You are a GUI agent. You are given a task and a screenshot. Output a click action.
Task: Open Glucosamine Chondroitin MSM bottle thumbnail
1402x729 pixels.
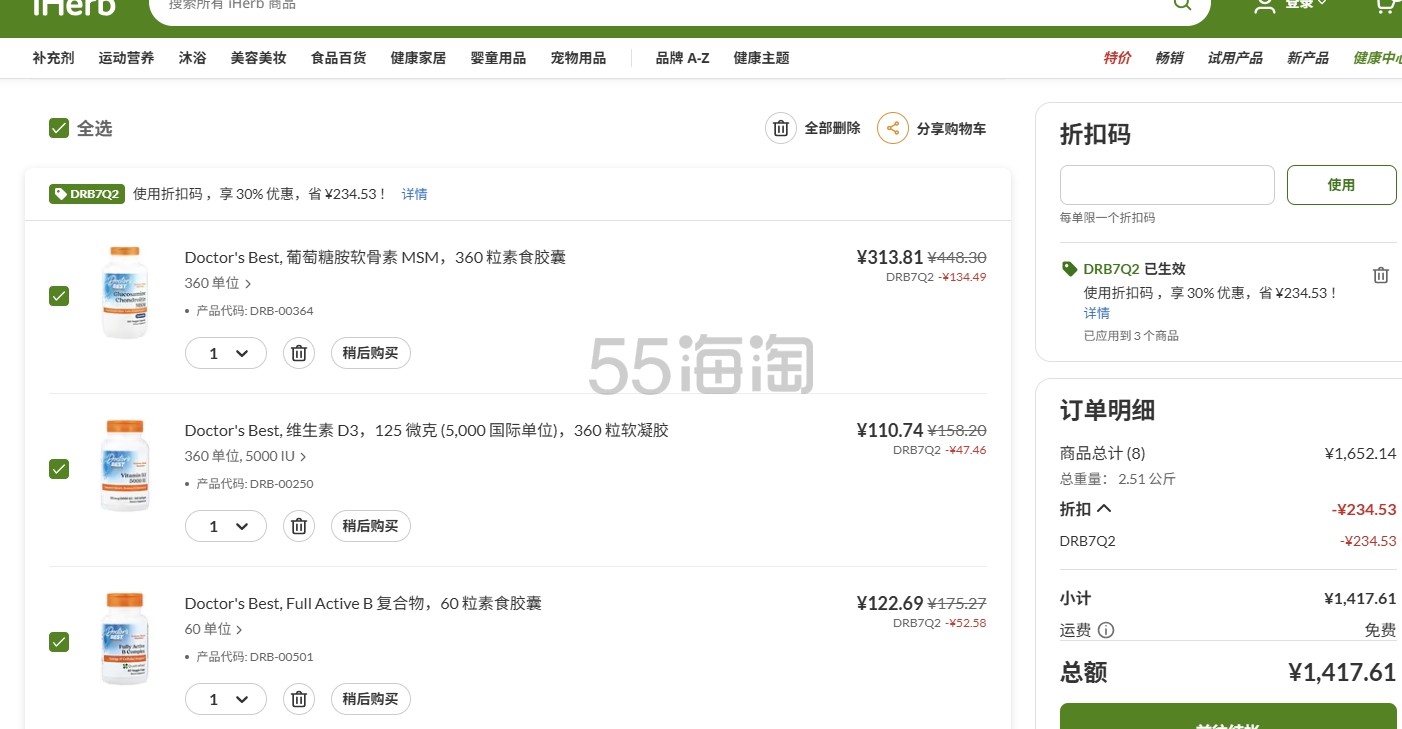[125, 292]
